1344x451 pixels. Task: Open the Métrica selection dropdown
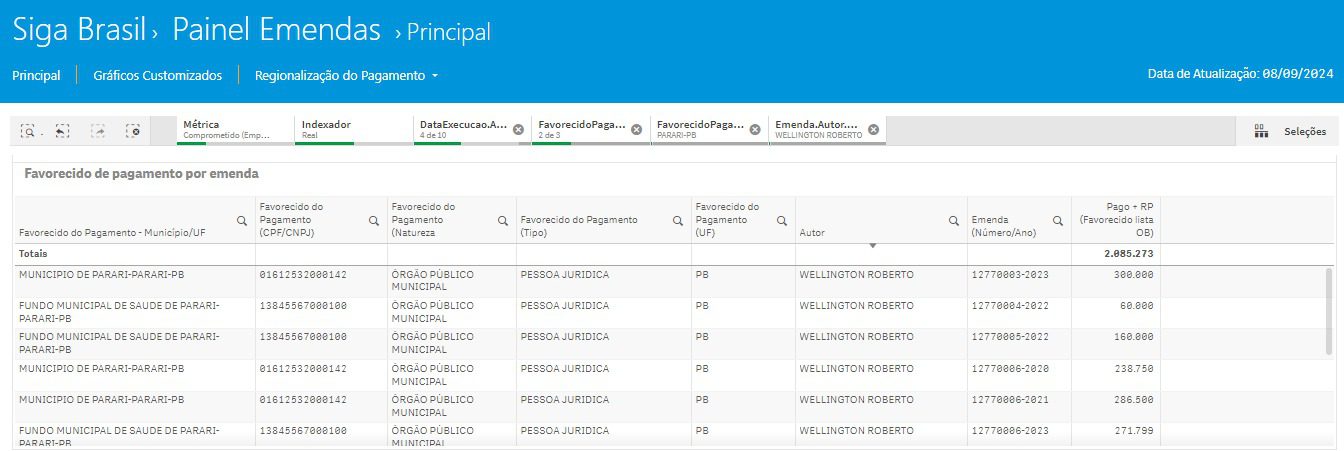pos(234,130)
